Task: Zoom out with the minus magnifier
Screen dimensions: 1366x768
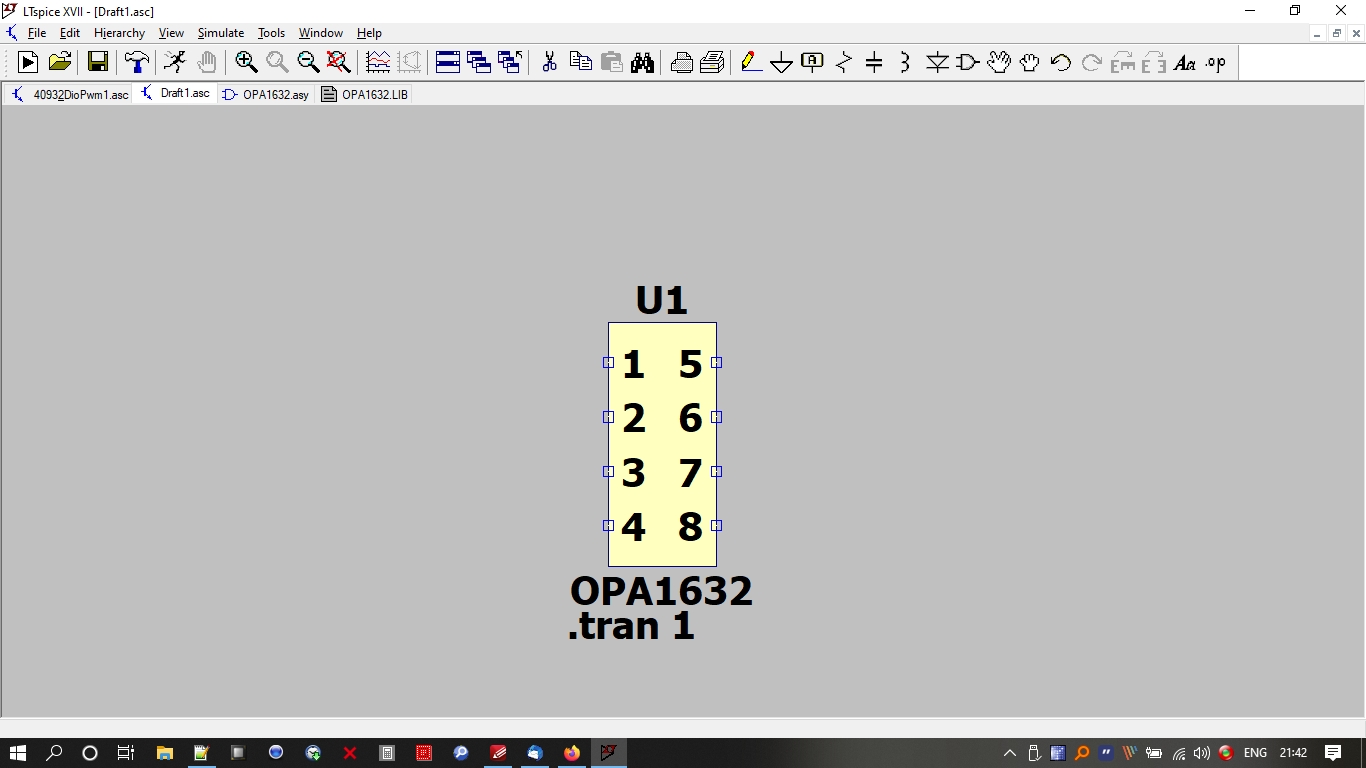Action: click(308, 63)
